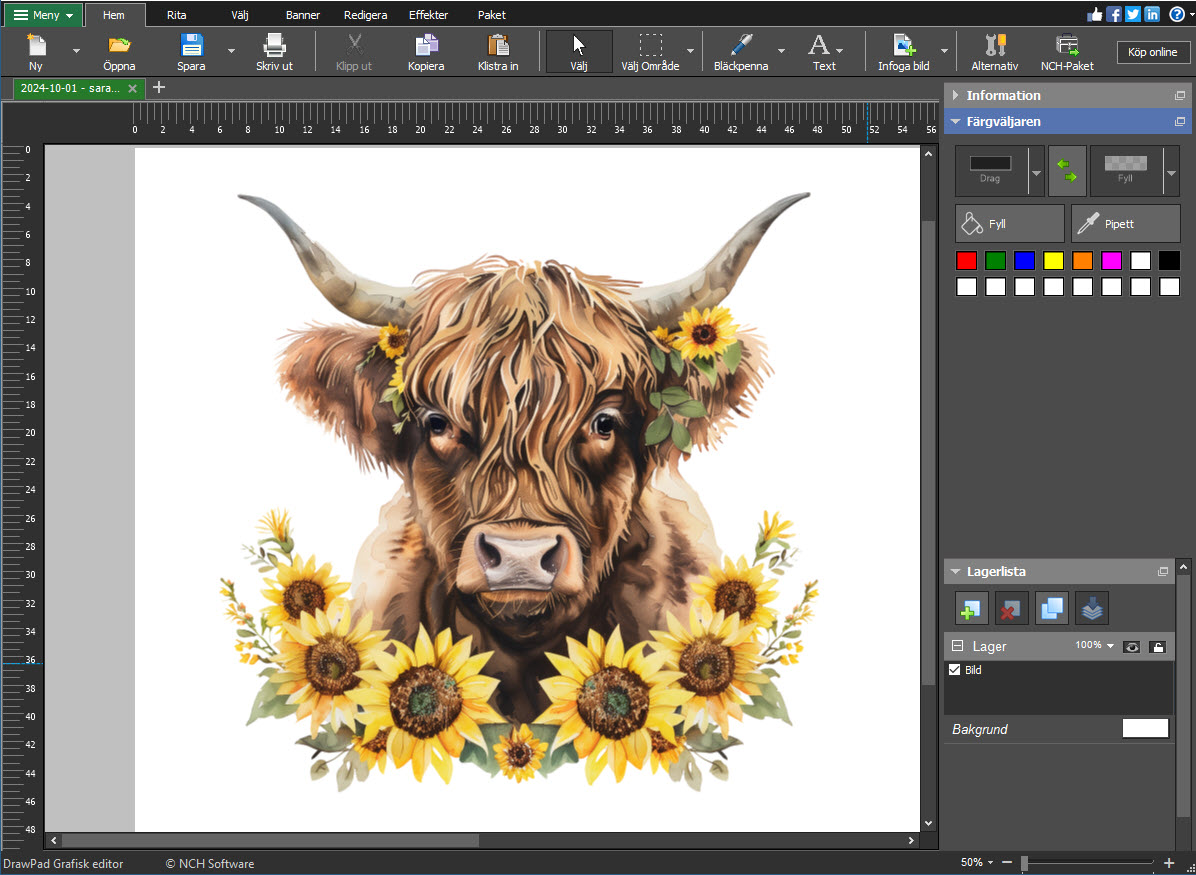
Task: Click the Köp online button
Action: click(1153, 52)
